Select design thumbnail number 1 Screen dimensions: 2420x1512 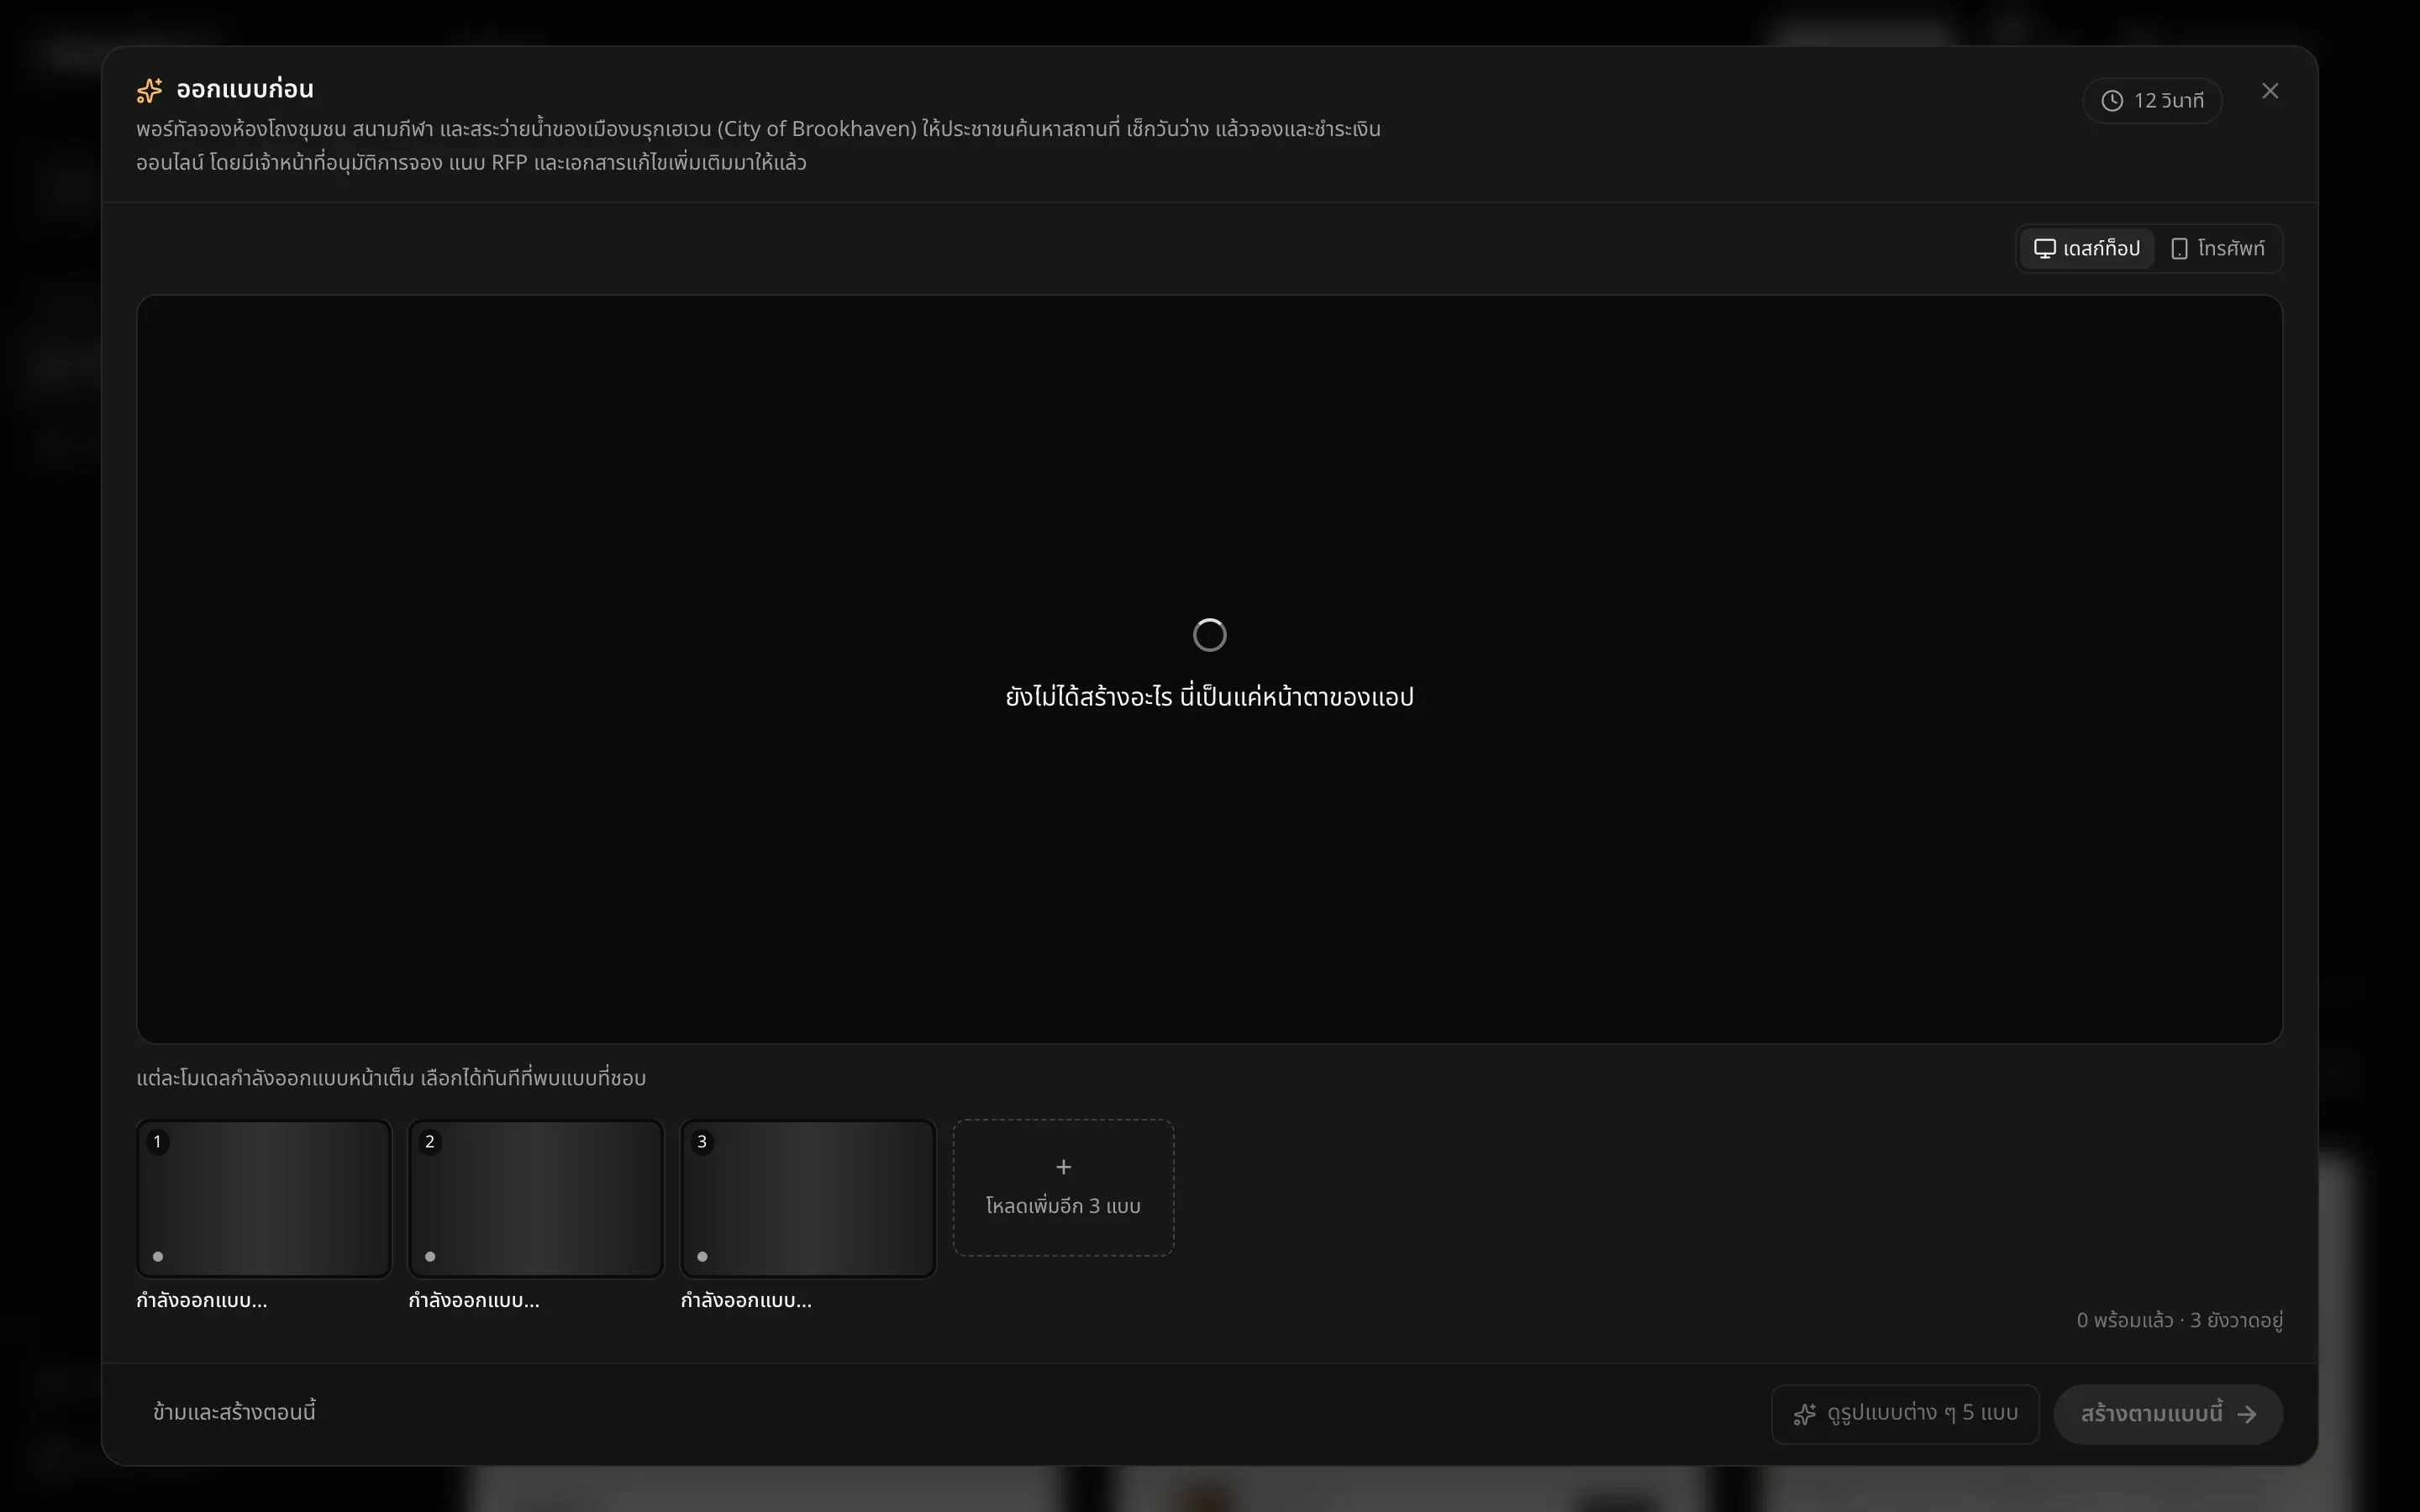[264, 1198]
